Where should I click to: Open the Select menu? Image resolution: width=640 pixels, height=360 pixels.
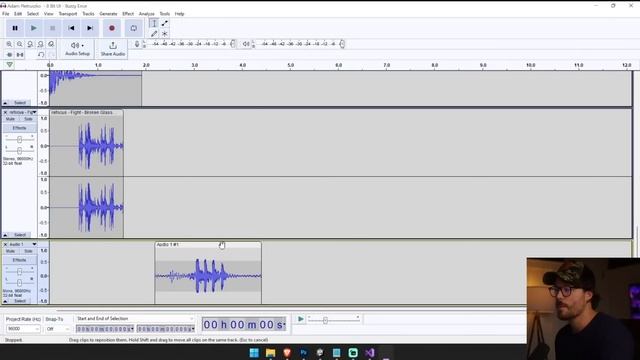pyautogui.click(x=33, y=14)
